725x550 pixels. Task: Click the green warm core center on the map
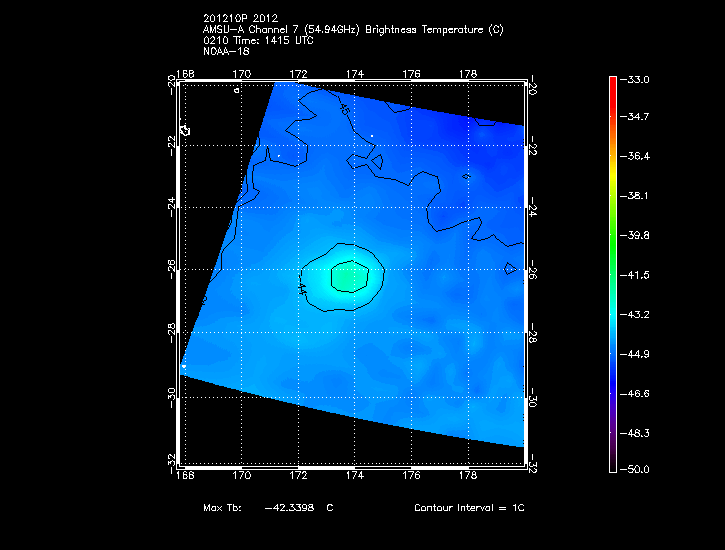click(346, 275)
